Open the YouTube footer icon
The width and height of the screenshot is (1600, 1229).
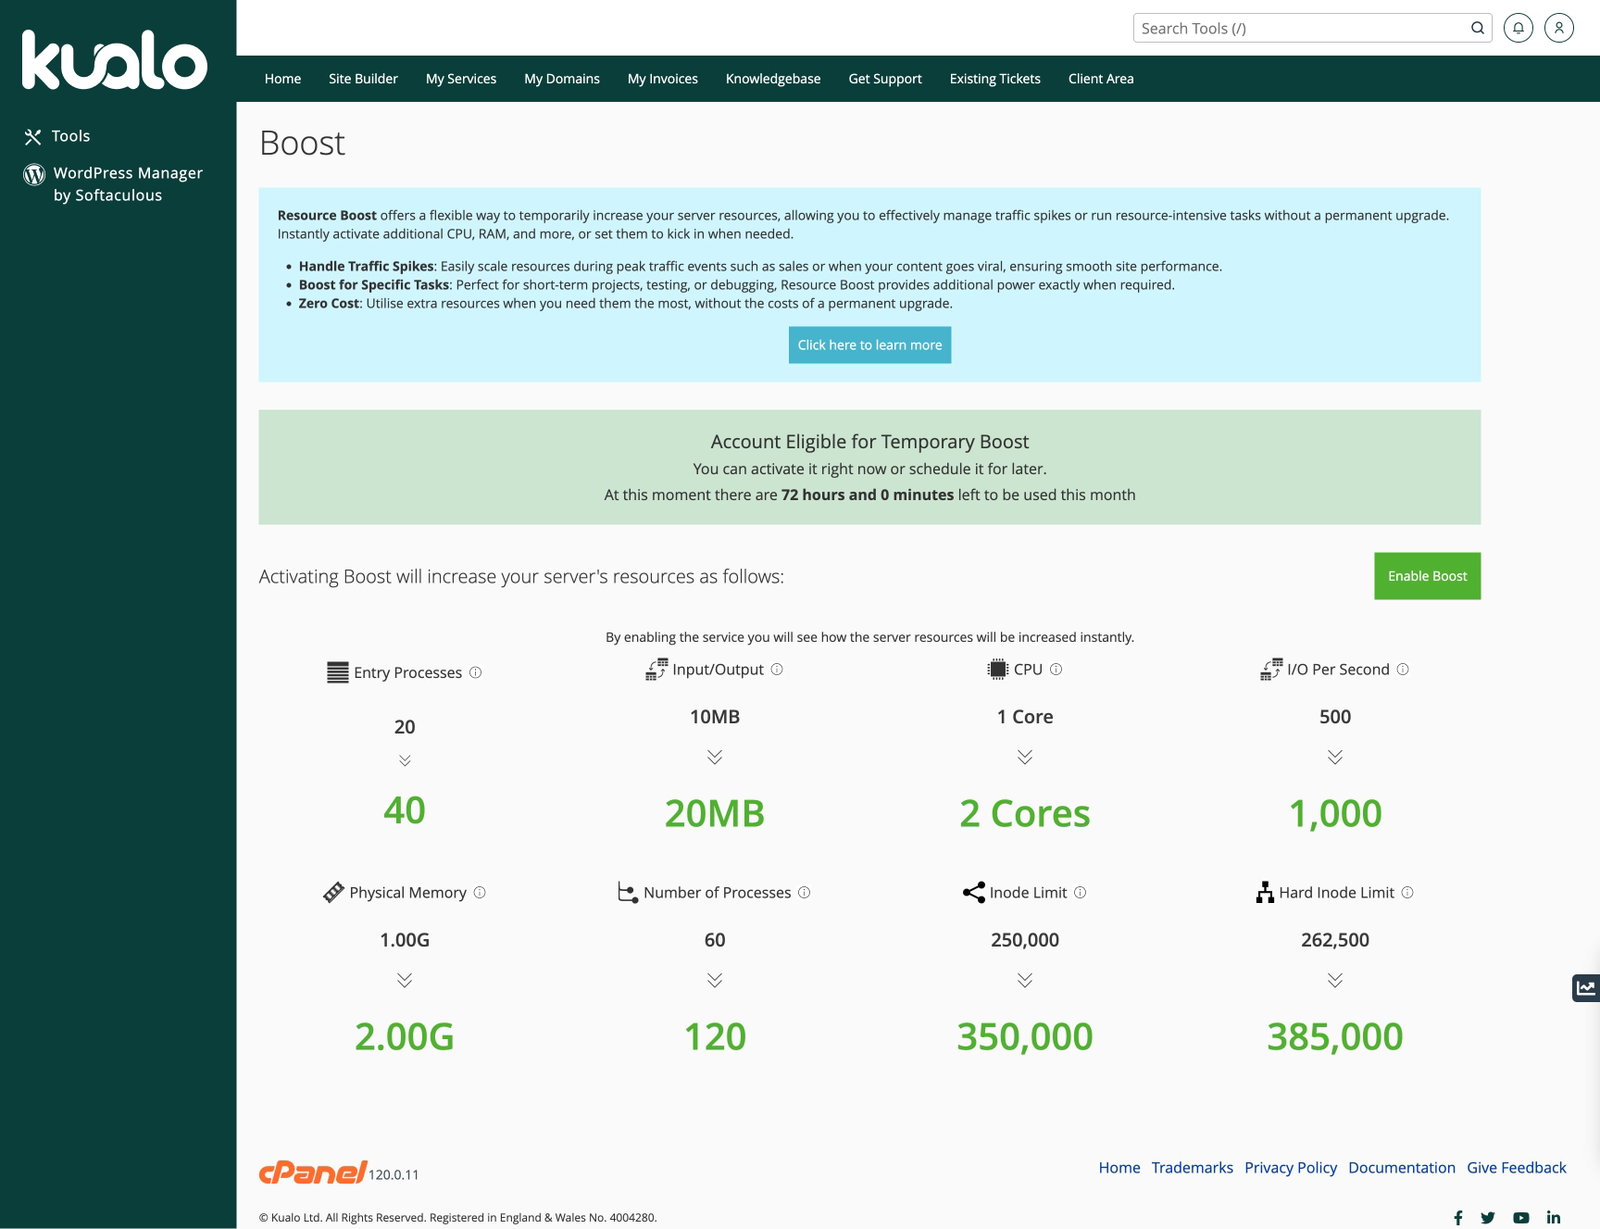pos(1521,1217)
